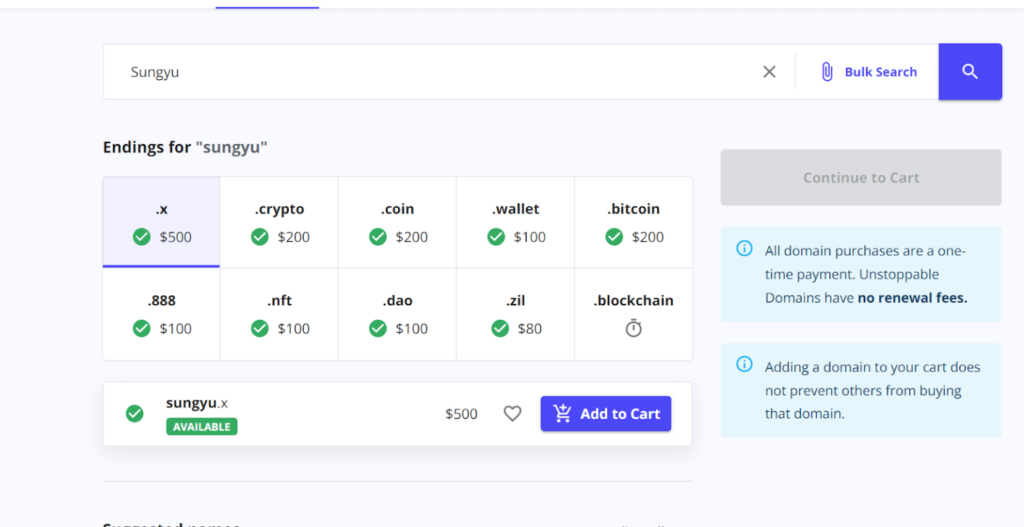This screenshot has width=1024, height=527.
Task: Click info icon beside one-time payment note
Action: pyautogui.click(x=744, y=248)
